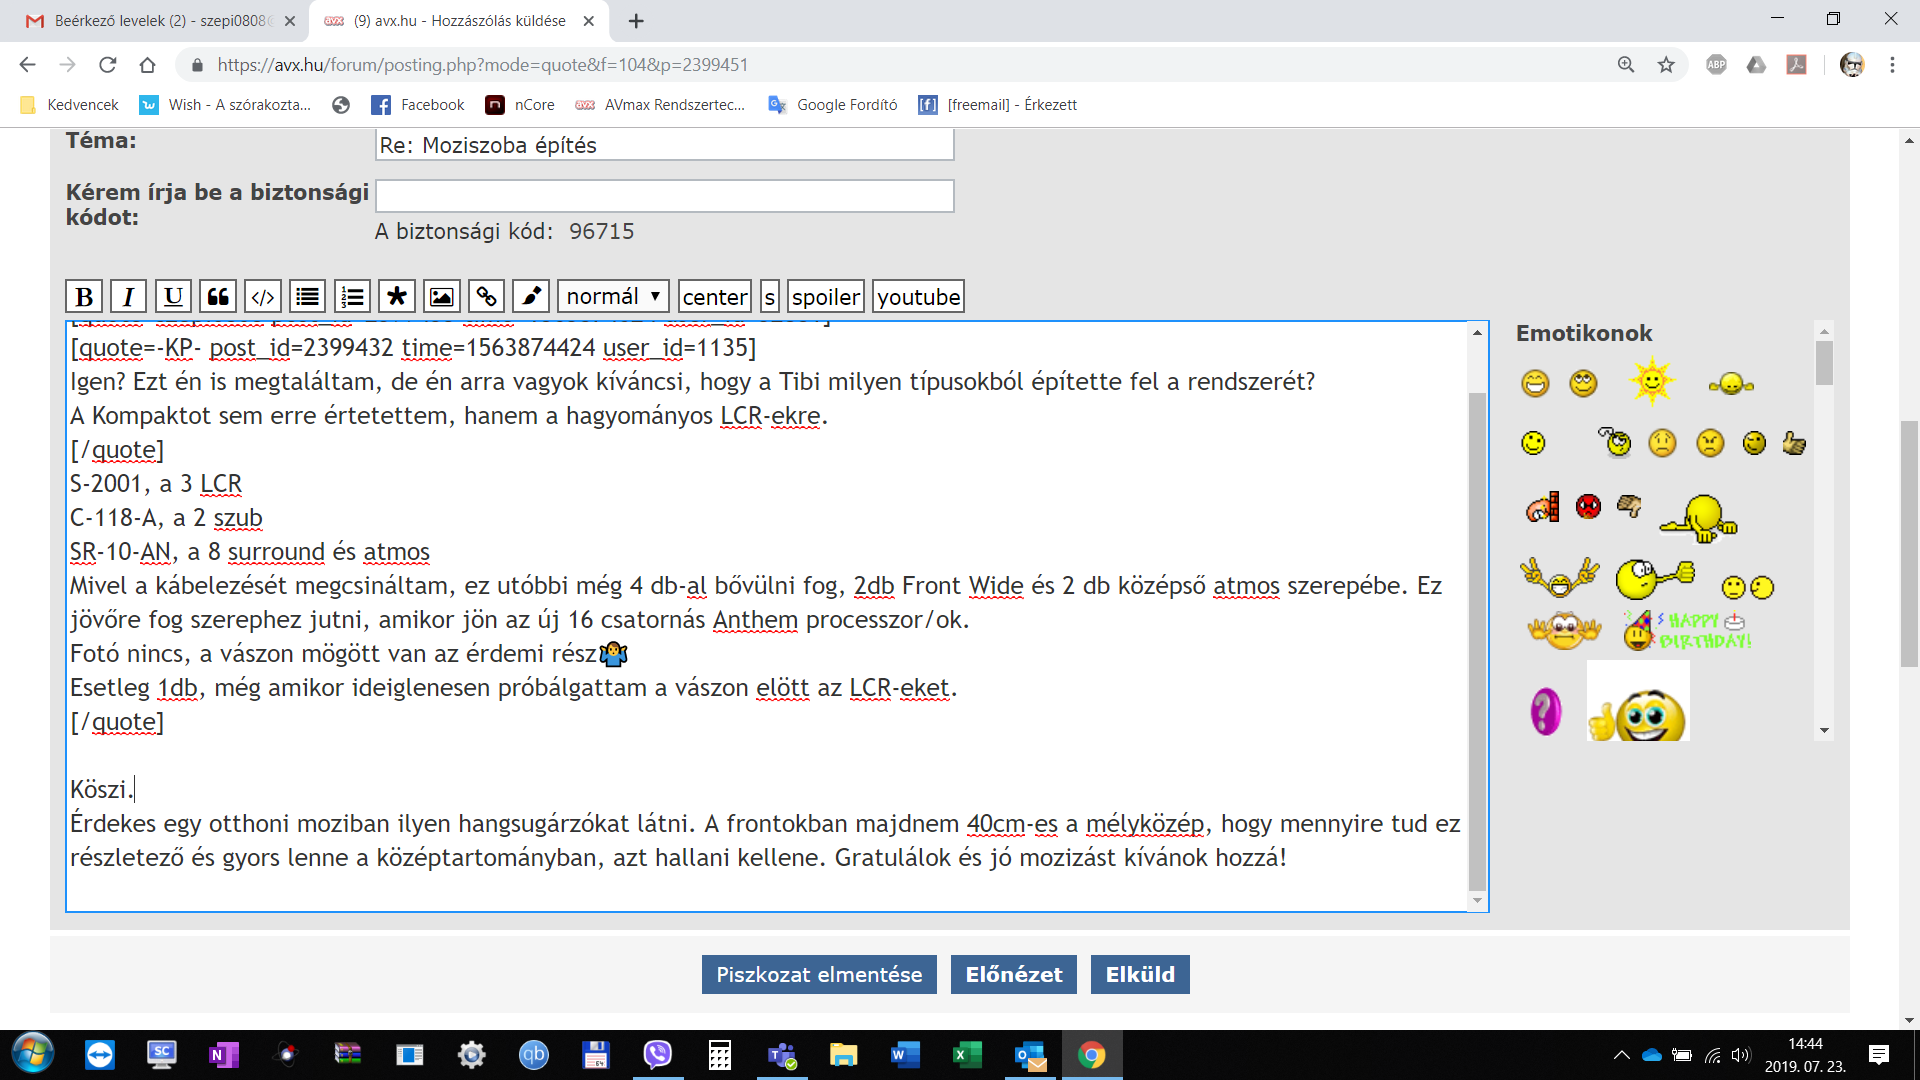The width and height of the screenshot is (1920, 1080).
Task: Click the spoiler tag button
Action: pyautogui.click(x=825, y=297)
